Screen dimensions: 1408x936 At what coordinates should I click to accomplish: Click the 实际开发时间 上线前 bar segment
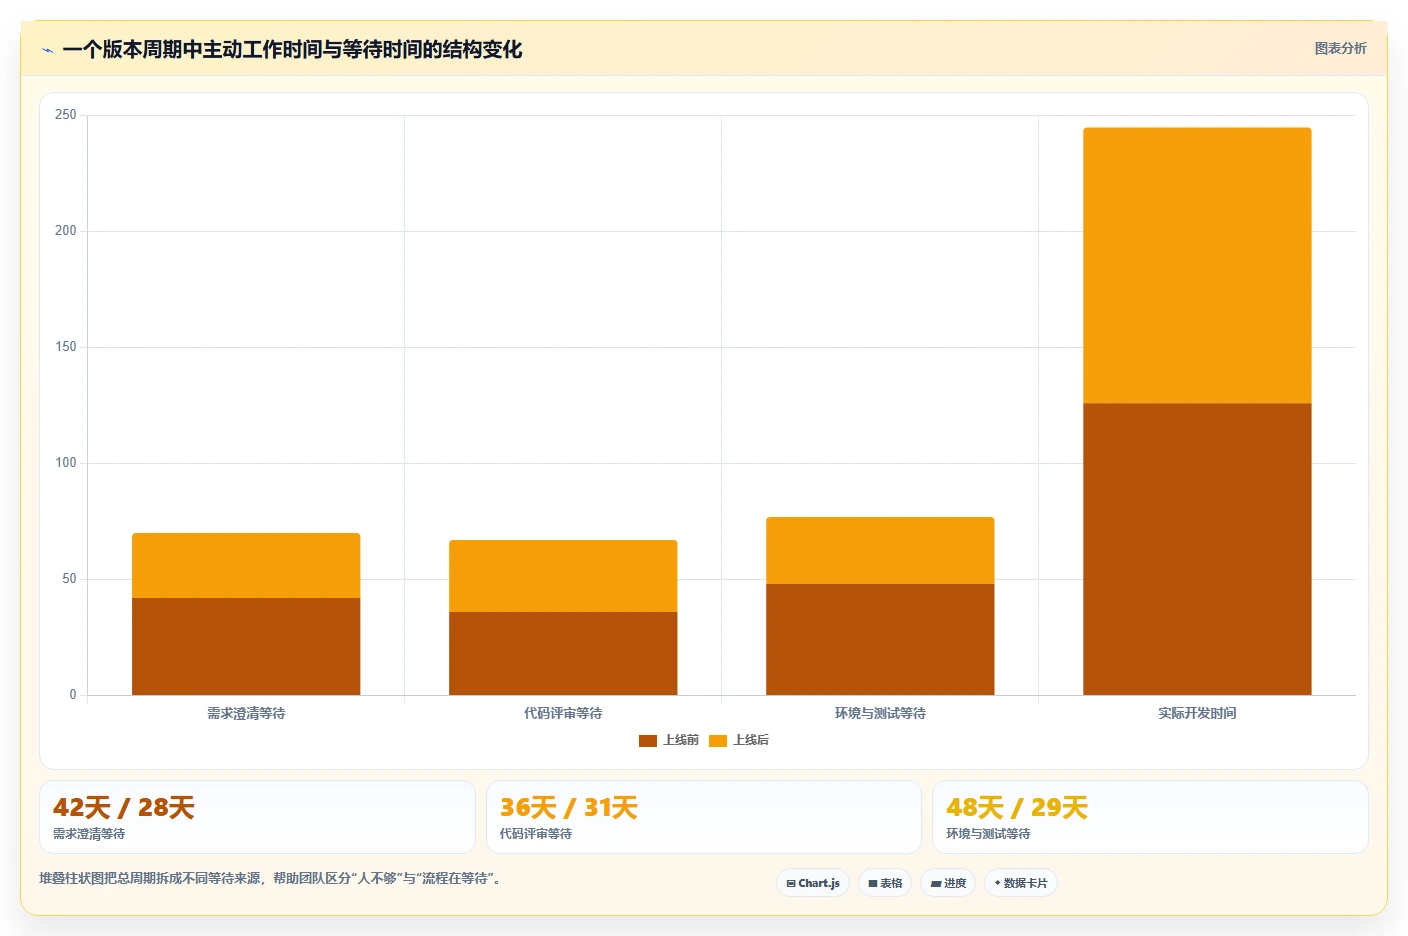(x=1197, y=549)
